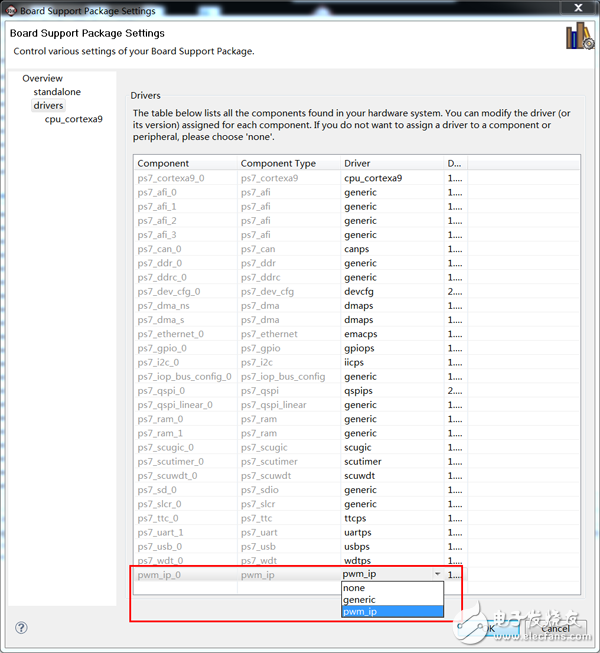Viewport: 600px width, 653px height.
Task: Click the Component column header
Action: tap(163, 163)
